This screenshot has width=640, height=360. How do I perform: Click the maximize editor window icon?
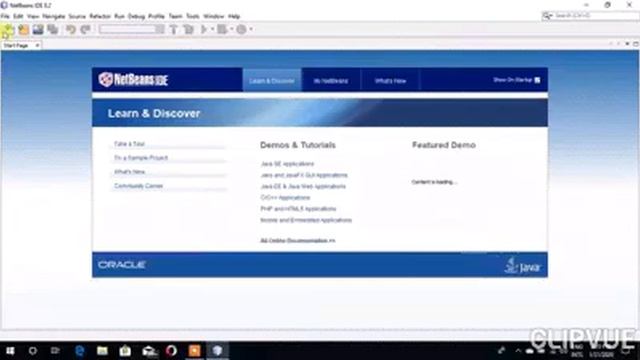(x=636, y=44)
